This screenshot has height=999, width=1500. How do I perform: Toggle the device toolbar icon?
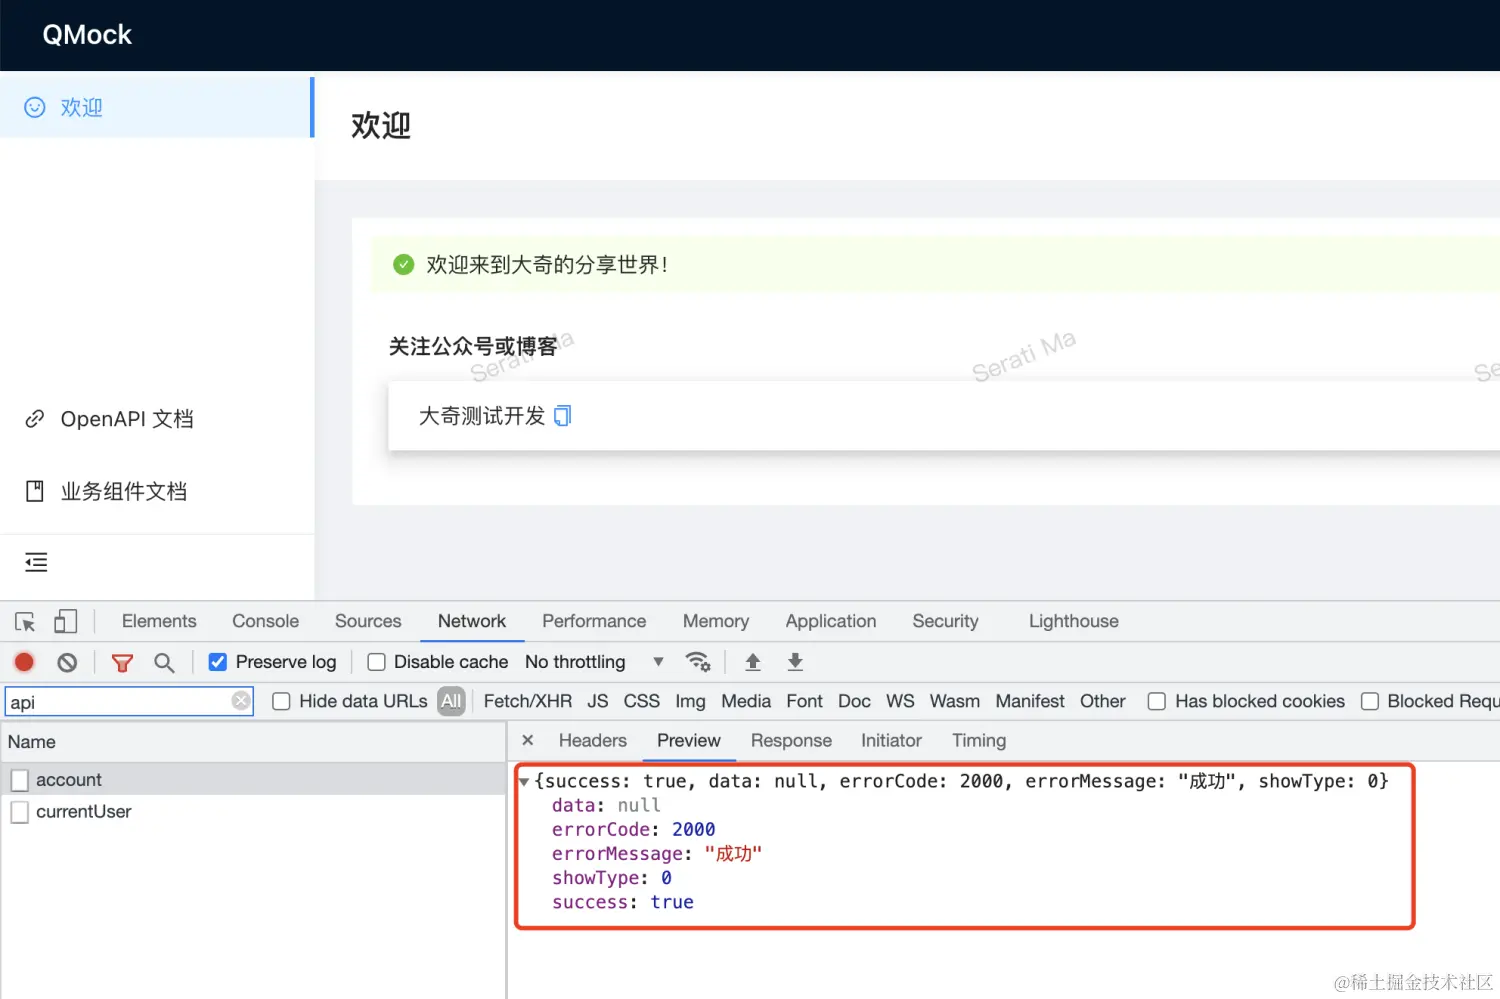coord(65,622)
